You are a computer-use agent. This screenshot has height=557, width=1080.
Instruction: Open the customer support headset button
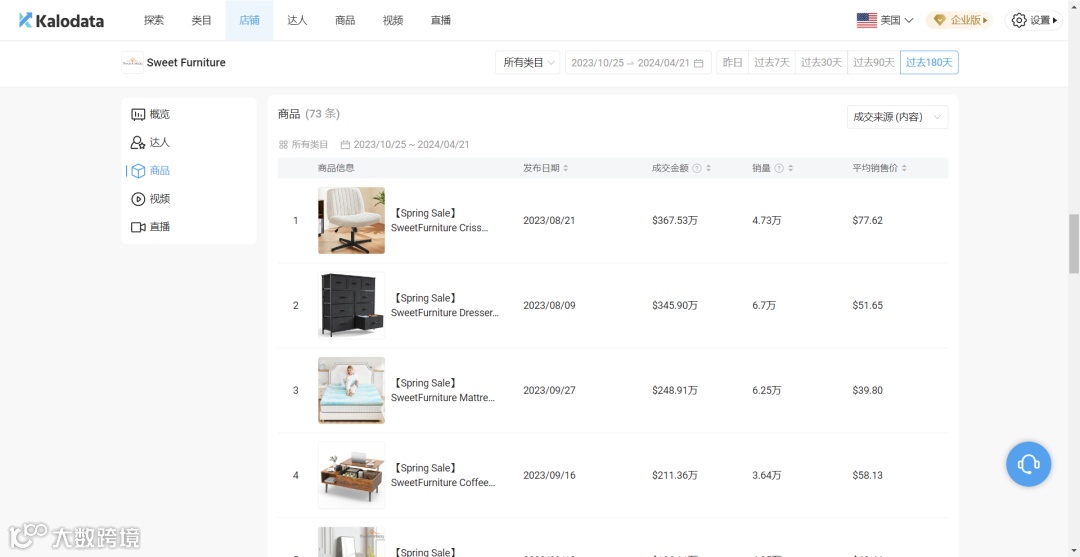tap(1028, 464)
